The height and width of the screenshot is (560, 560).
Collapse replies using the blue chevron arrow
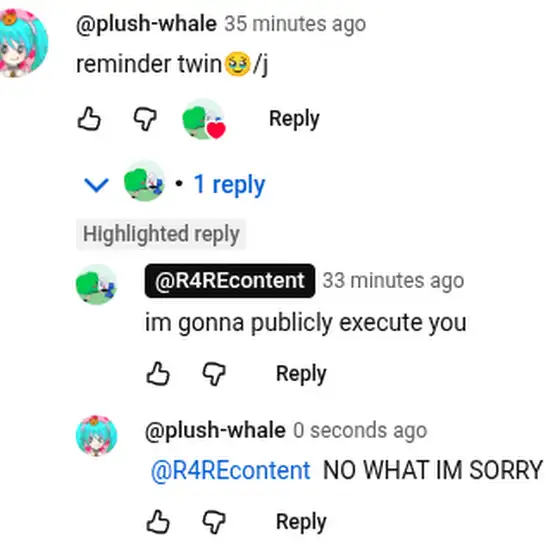click(x=96, y=185)
